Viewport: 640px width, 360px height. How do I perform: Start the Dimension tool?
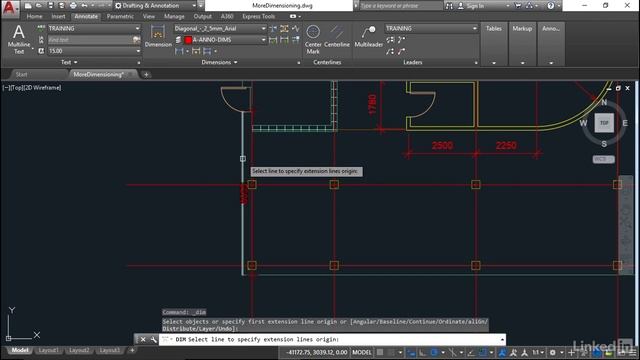(x=158, y=36)
